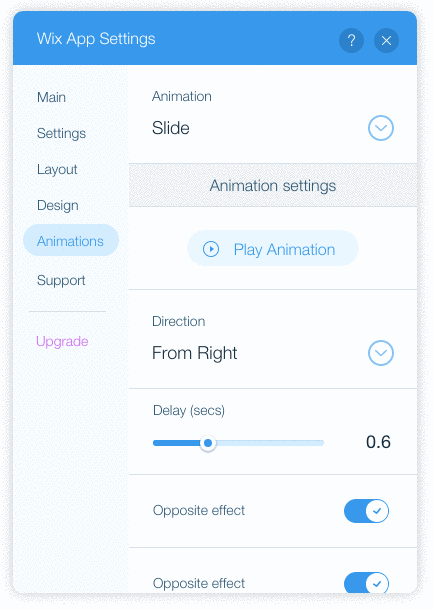Close the Wix App Settings panel
Image resolution: width=433 pixels, height=609 pixels.
point(386,40)
